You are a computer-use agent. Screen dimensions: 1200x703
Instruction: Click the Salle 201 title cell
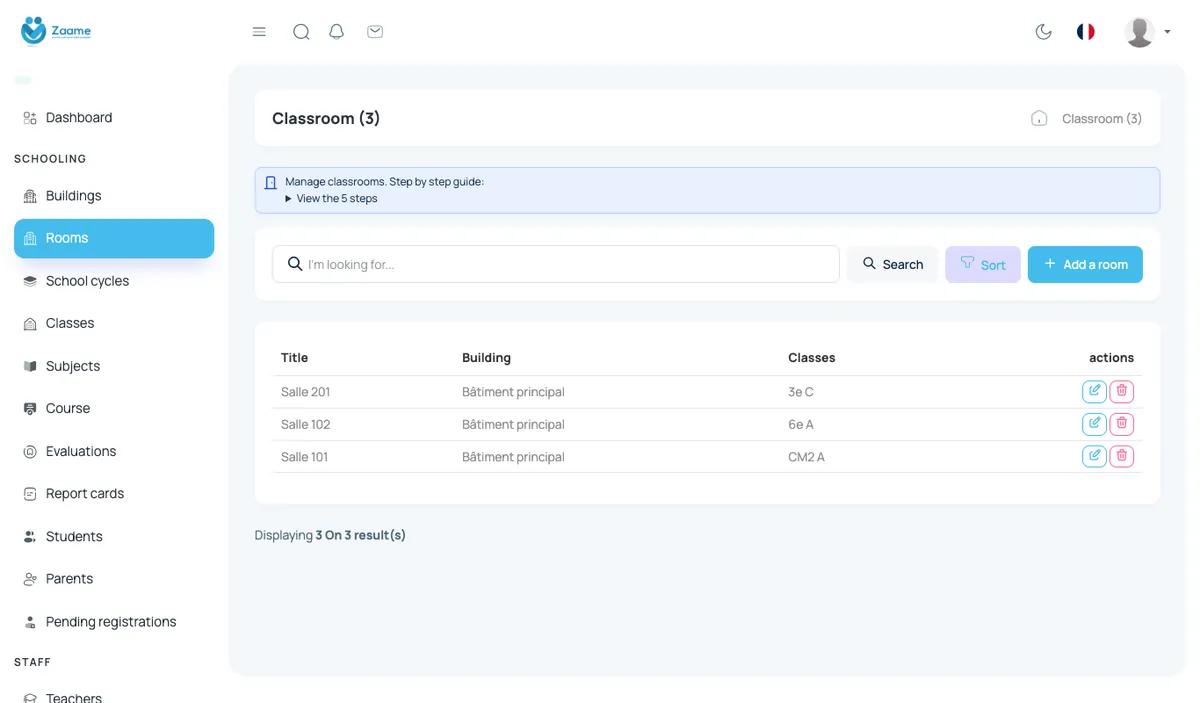pos(305,392)
